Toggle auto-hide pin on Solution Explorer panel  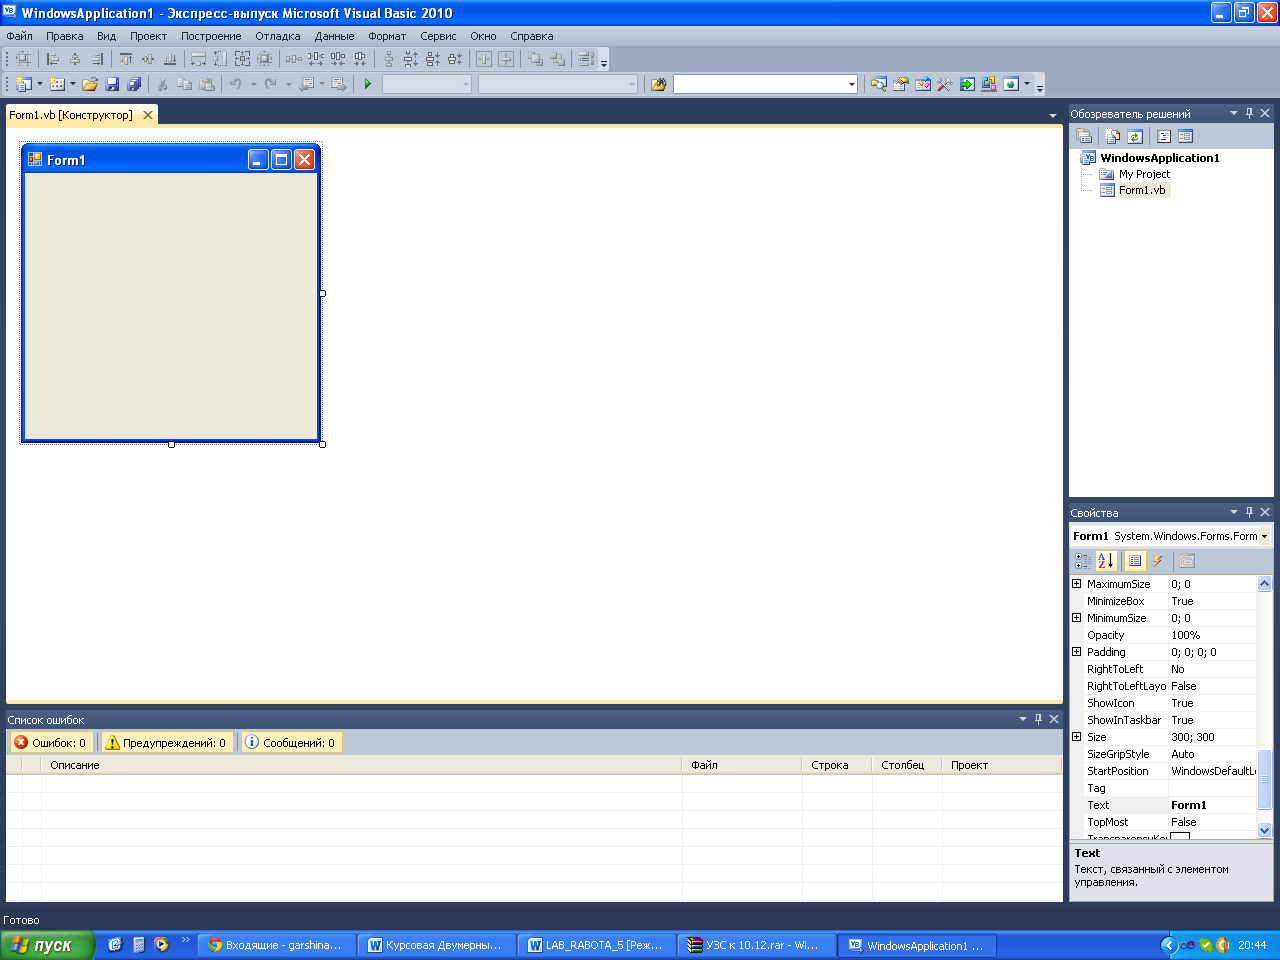(1249, 113)
